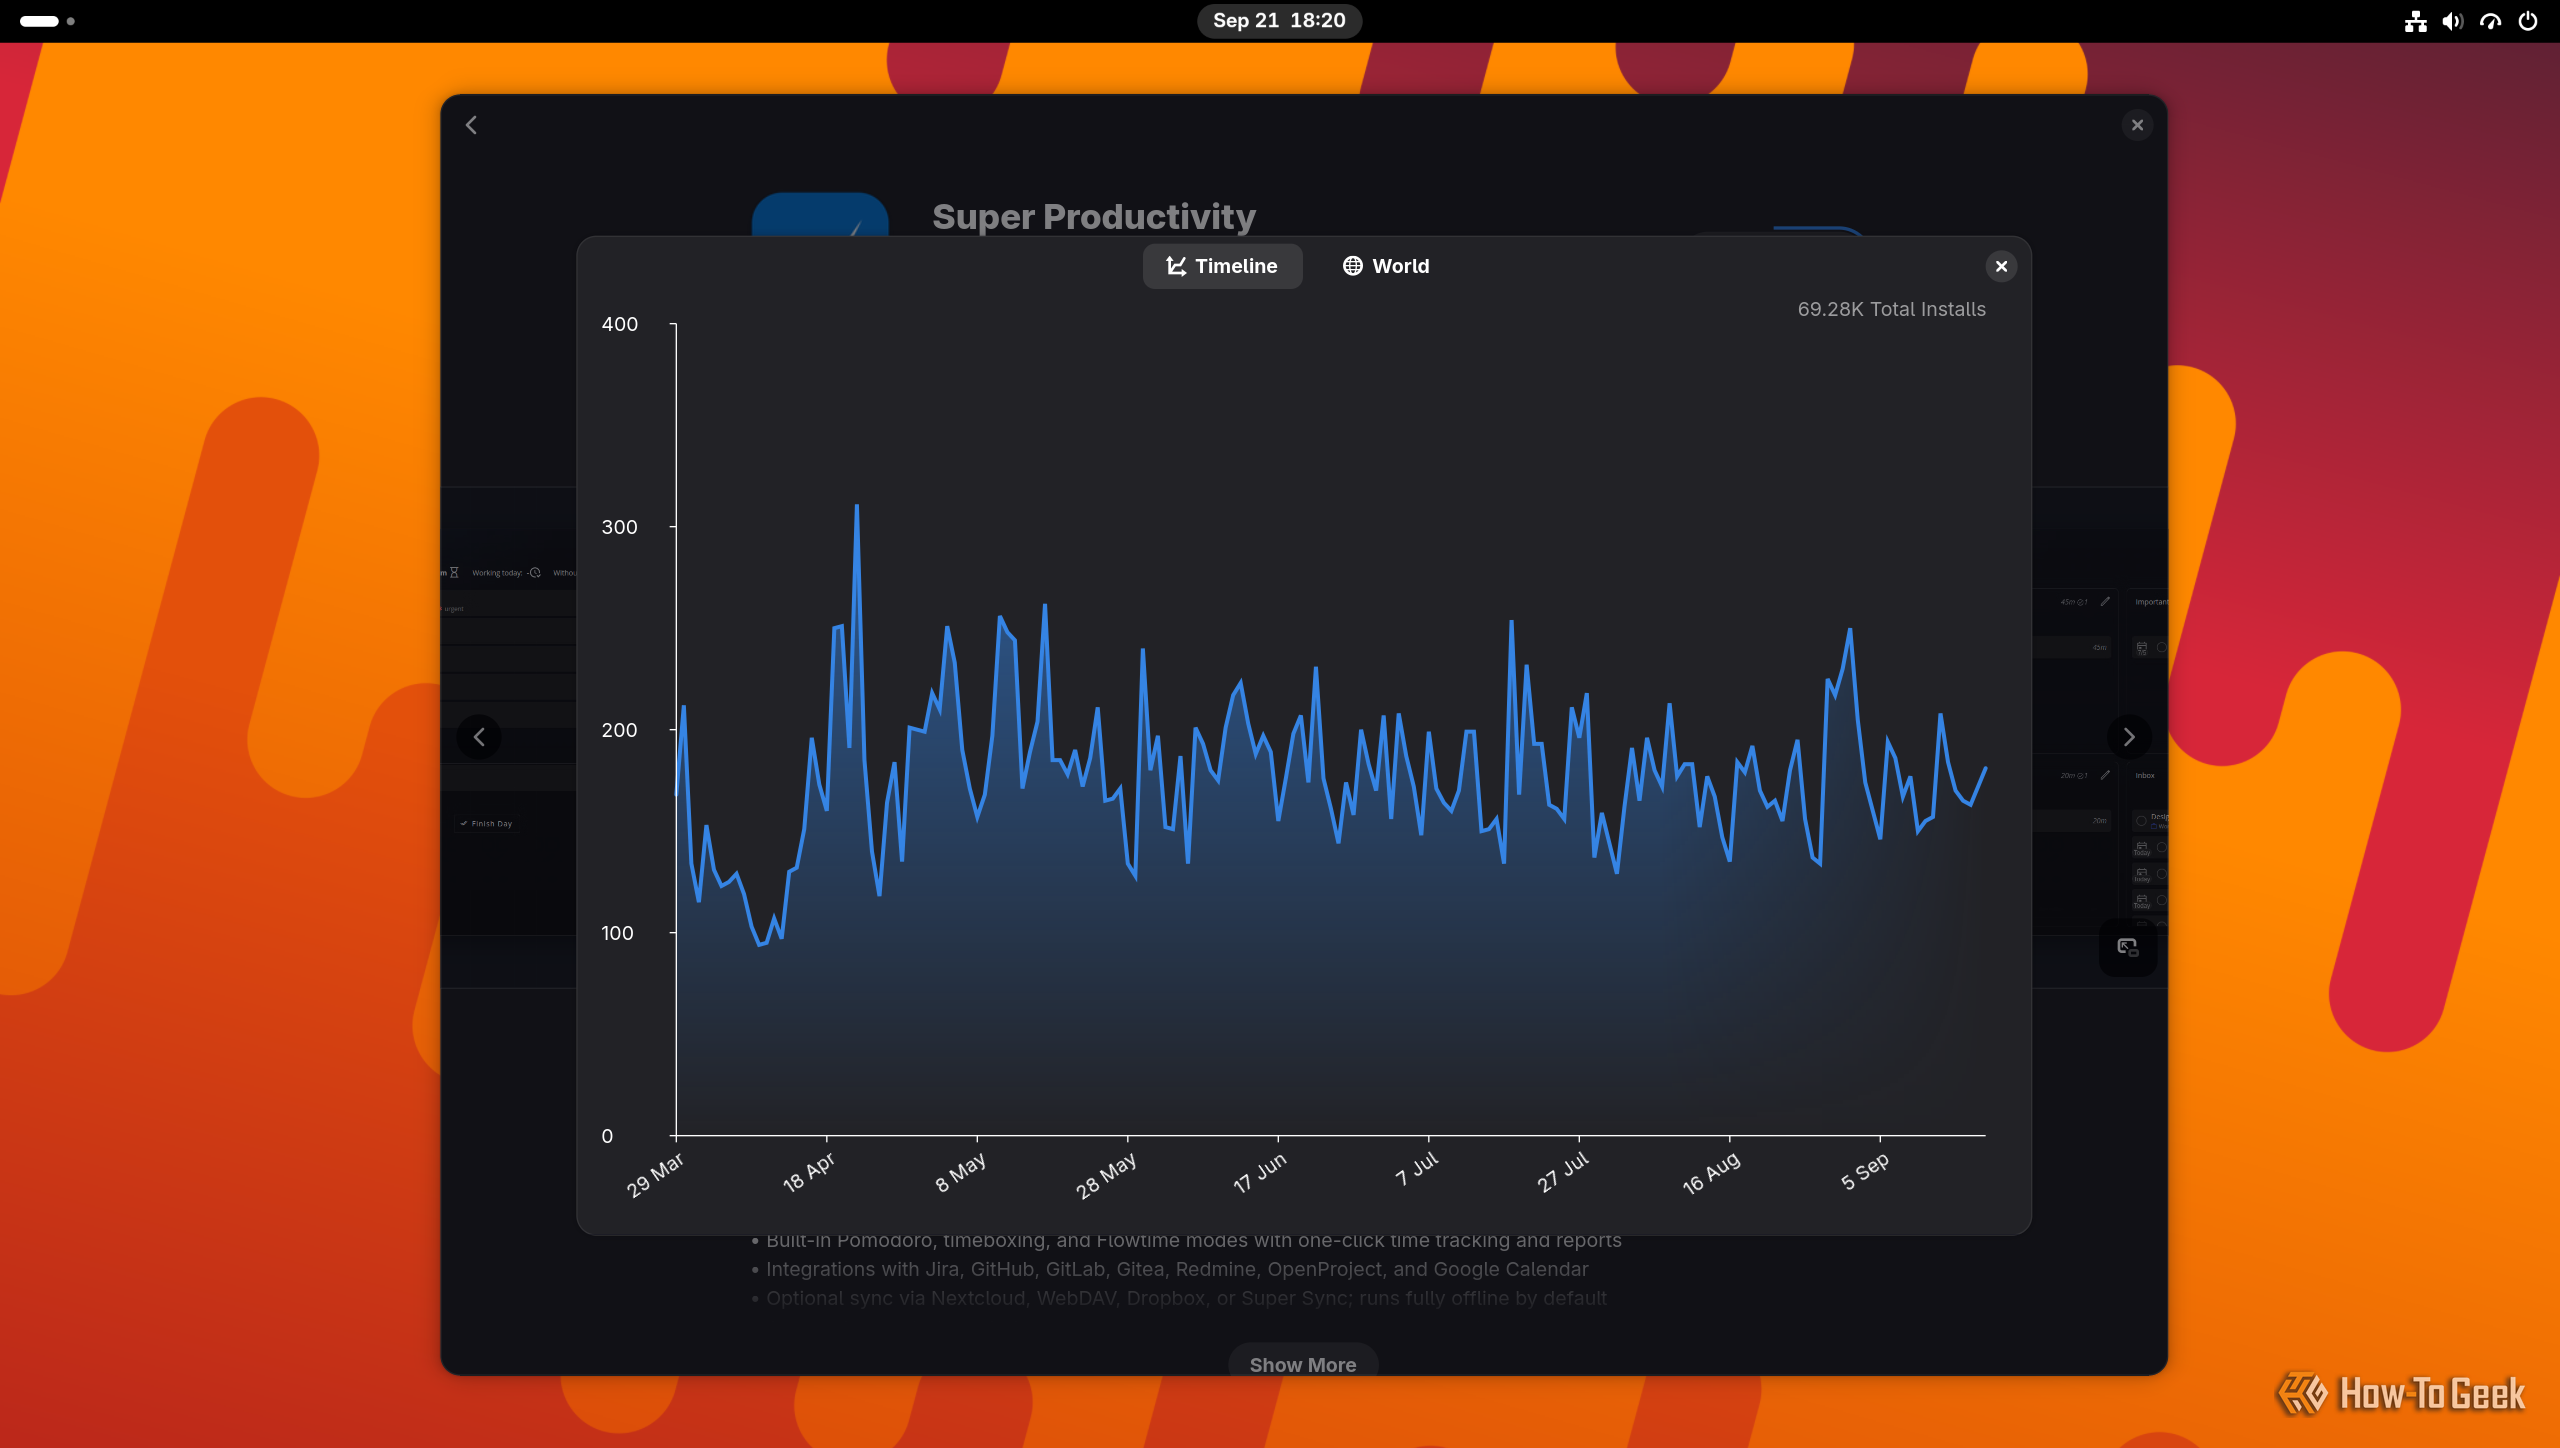Screen dimensions: 2560x1448
Task: Open the GNOME Activities overview pill
Action: 47,21
